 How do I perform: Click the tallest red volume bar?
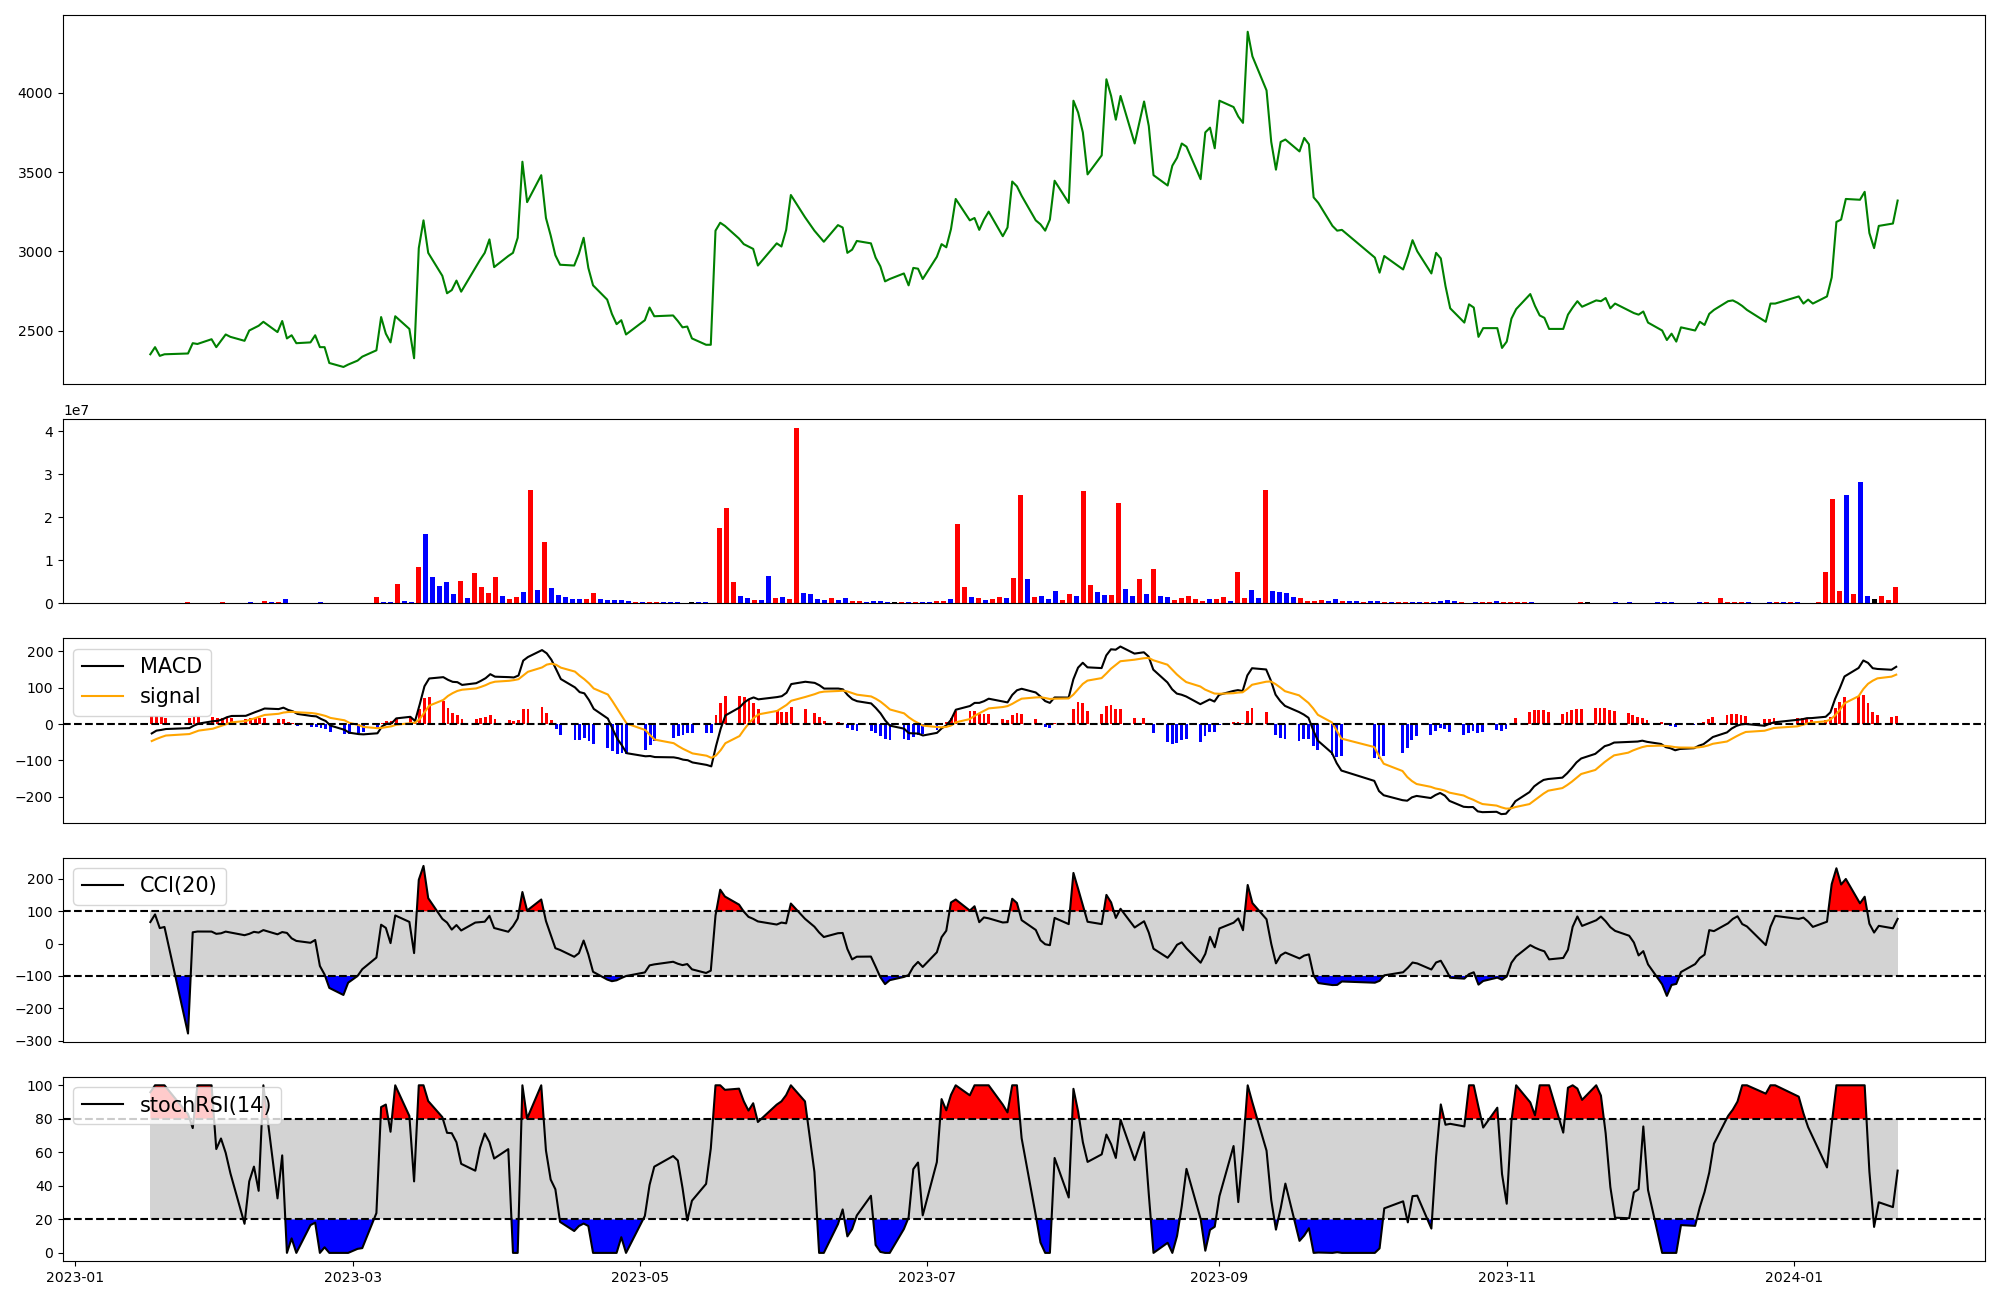[x=796, y=516]
